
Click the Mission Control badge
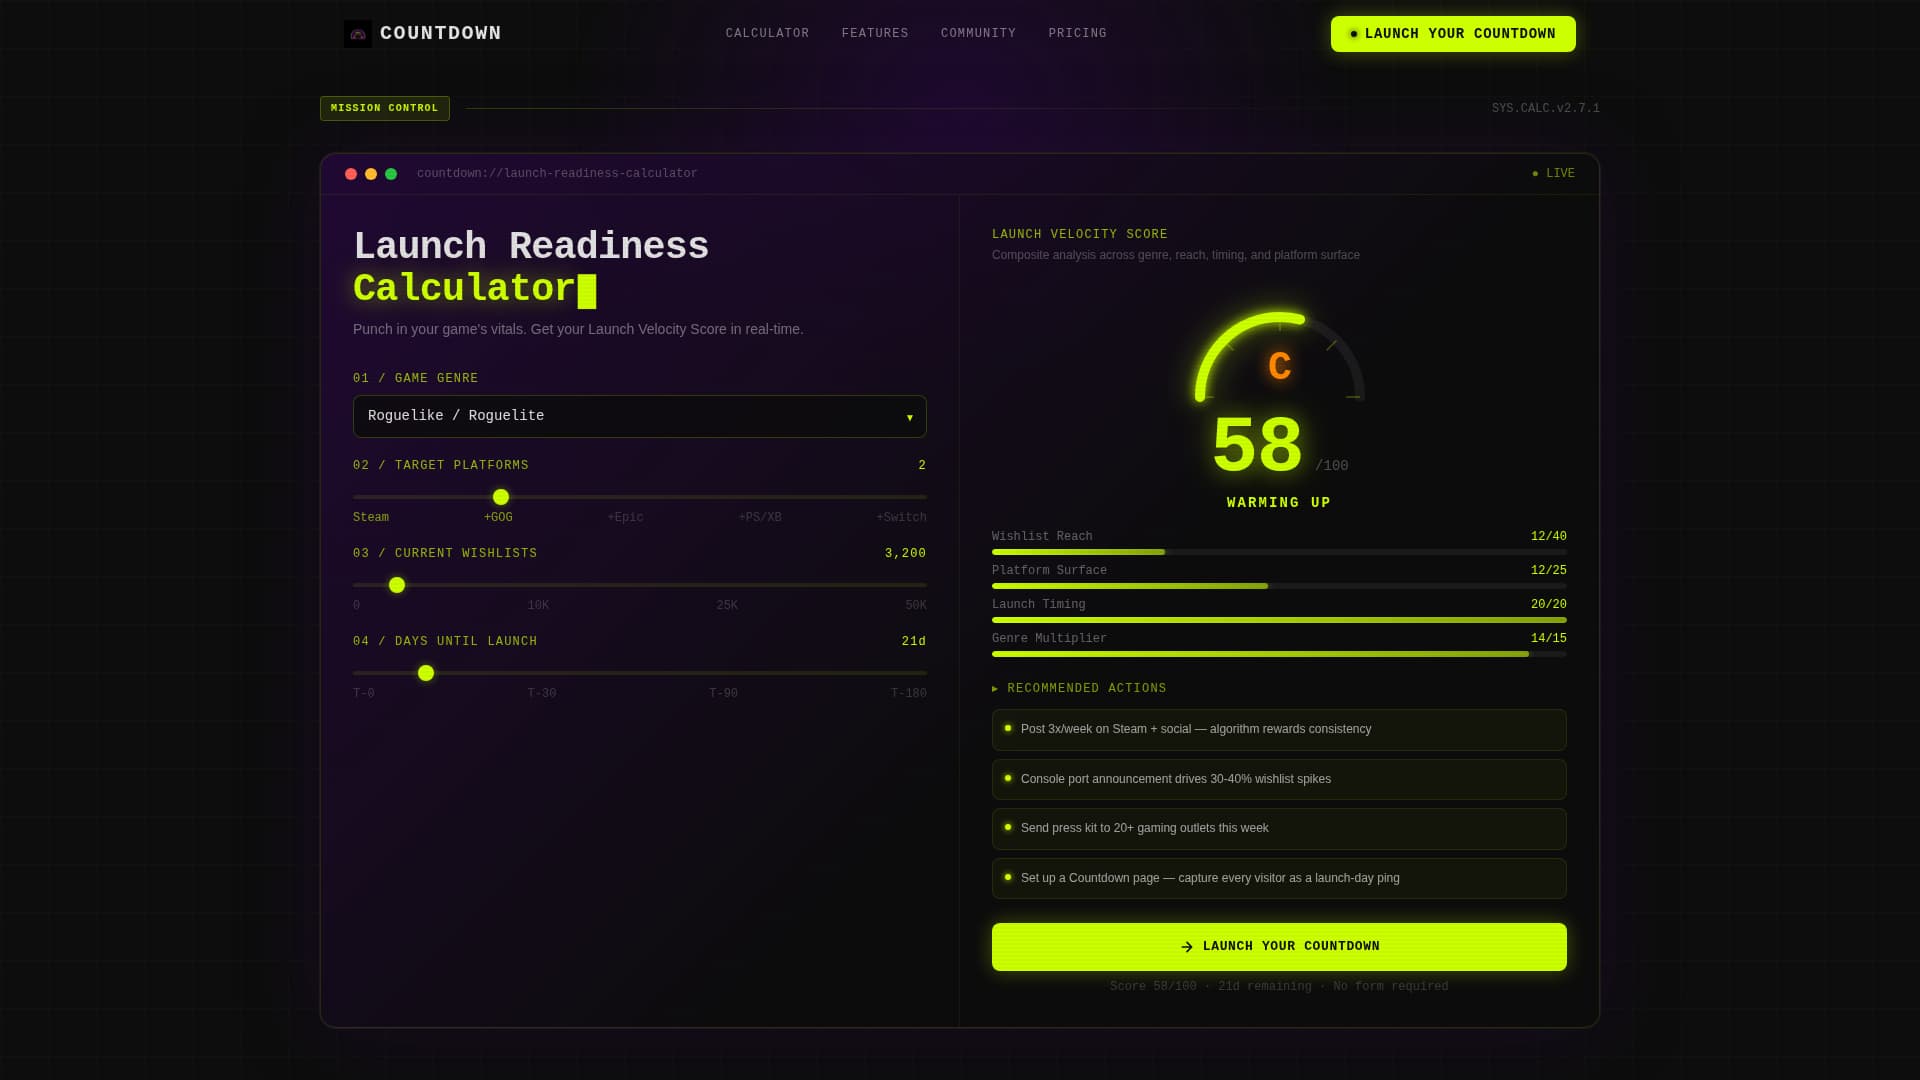click(x=385, y=108)
